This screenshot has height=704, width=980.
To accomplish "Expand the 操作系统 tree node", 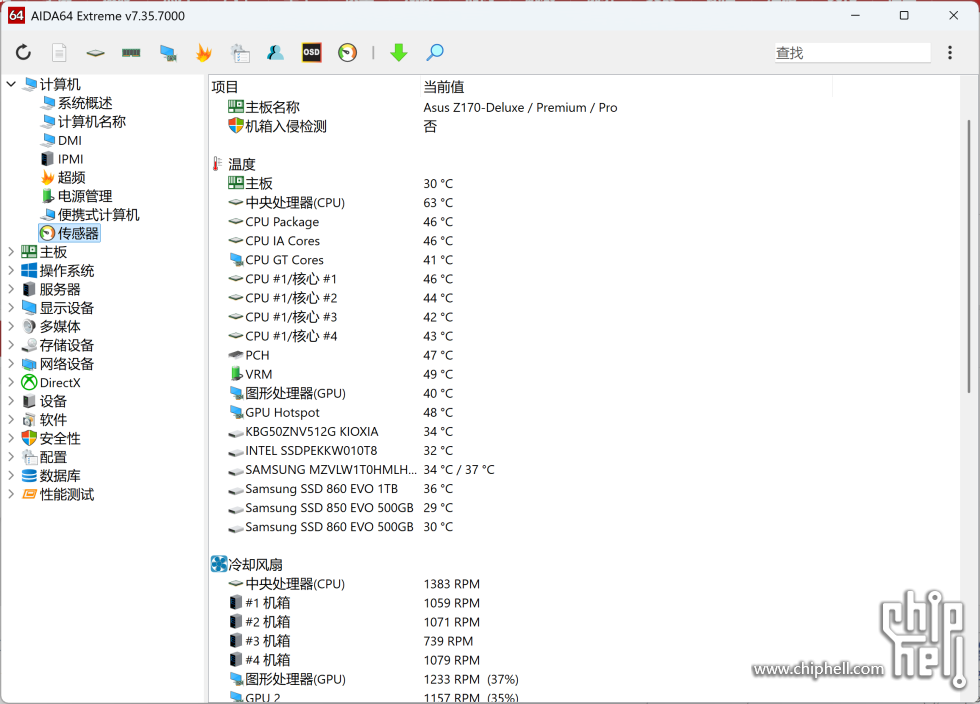I will [x=11, y=271].
